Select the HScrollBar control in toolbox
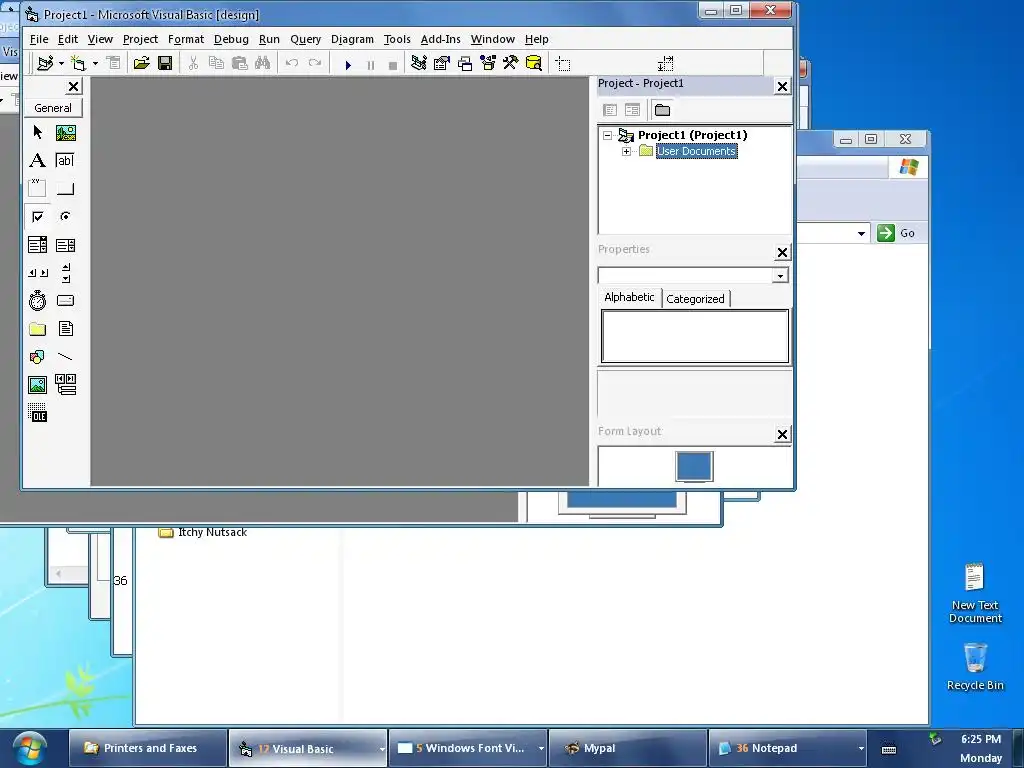The width and height of the screenshot is (1024, 768). coord(37,273)
